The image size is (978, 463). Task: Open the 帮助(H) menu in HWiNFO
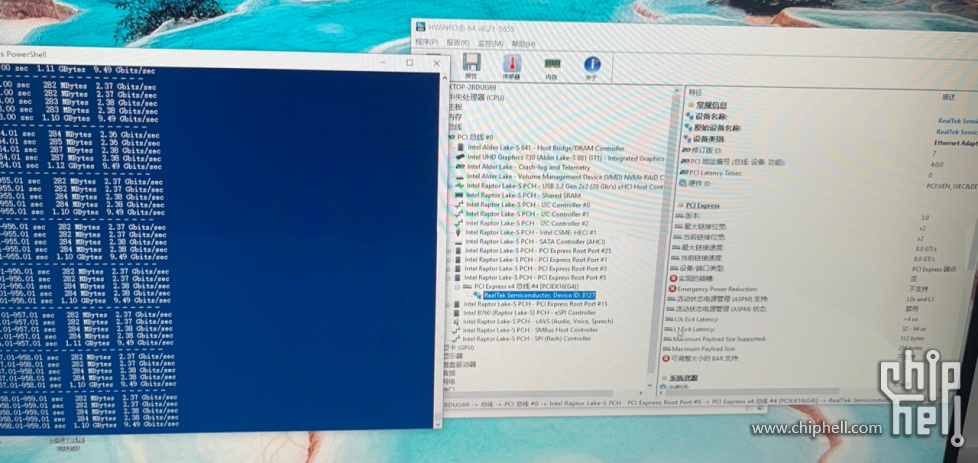click(523, 44)
